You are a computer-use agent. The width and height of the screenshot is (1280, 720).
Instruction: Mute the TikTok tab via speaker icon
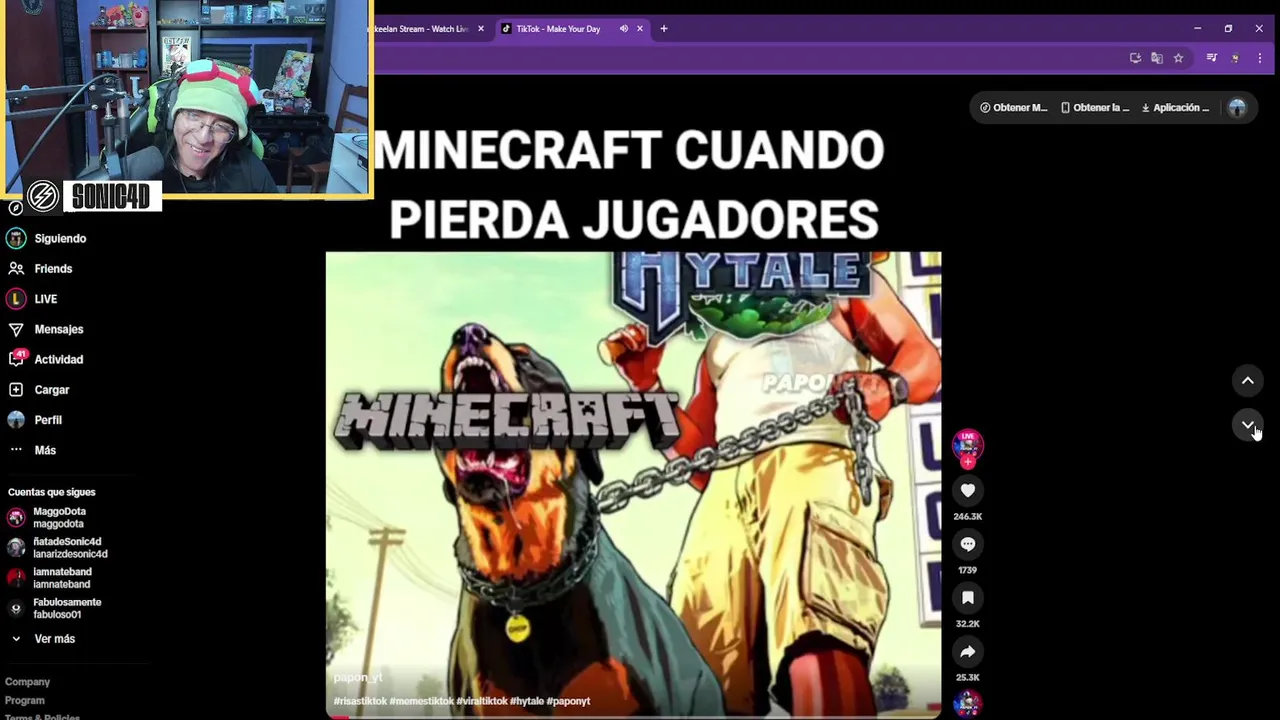pos(624,29)
